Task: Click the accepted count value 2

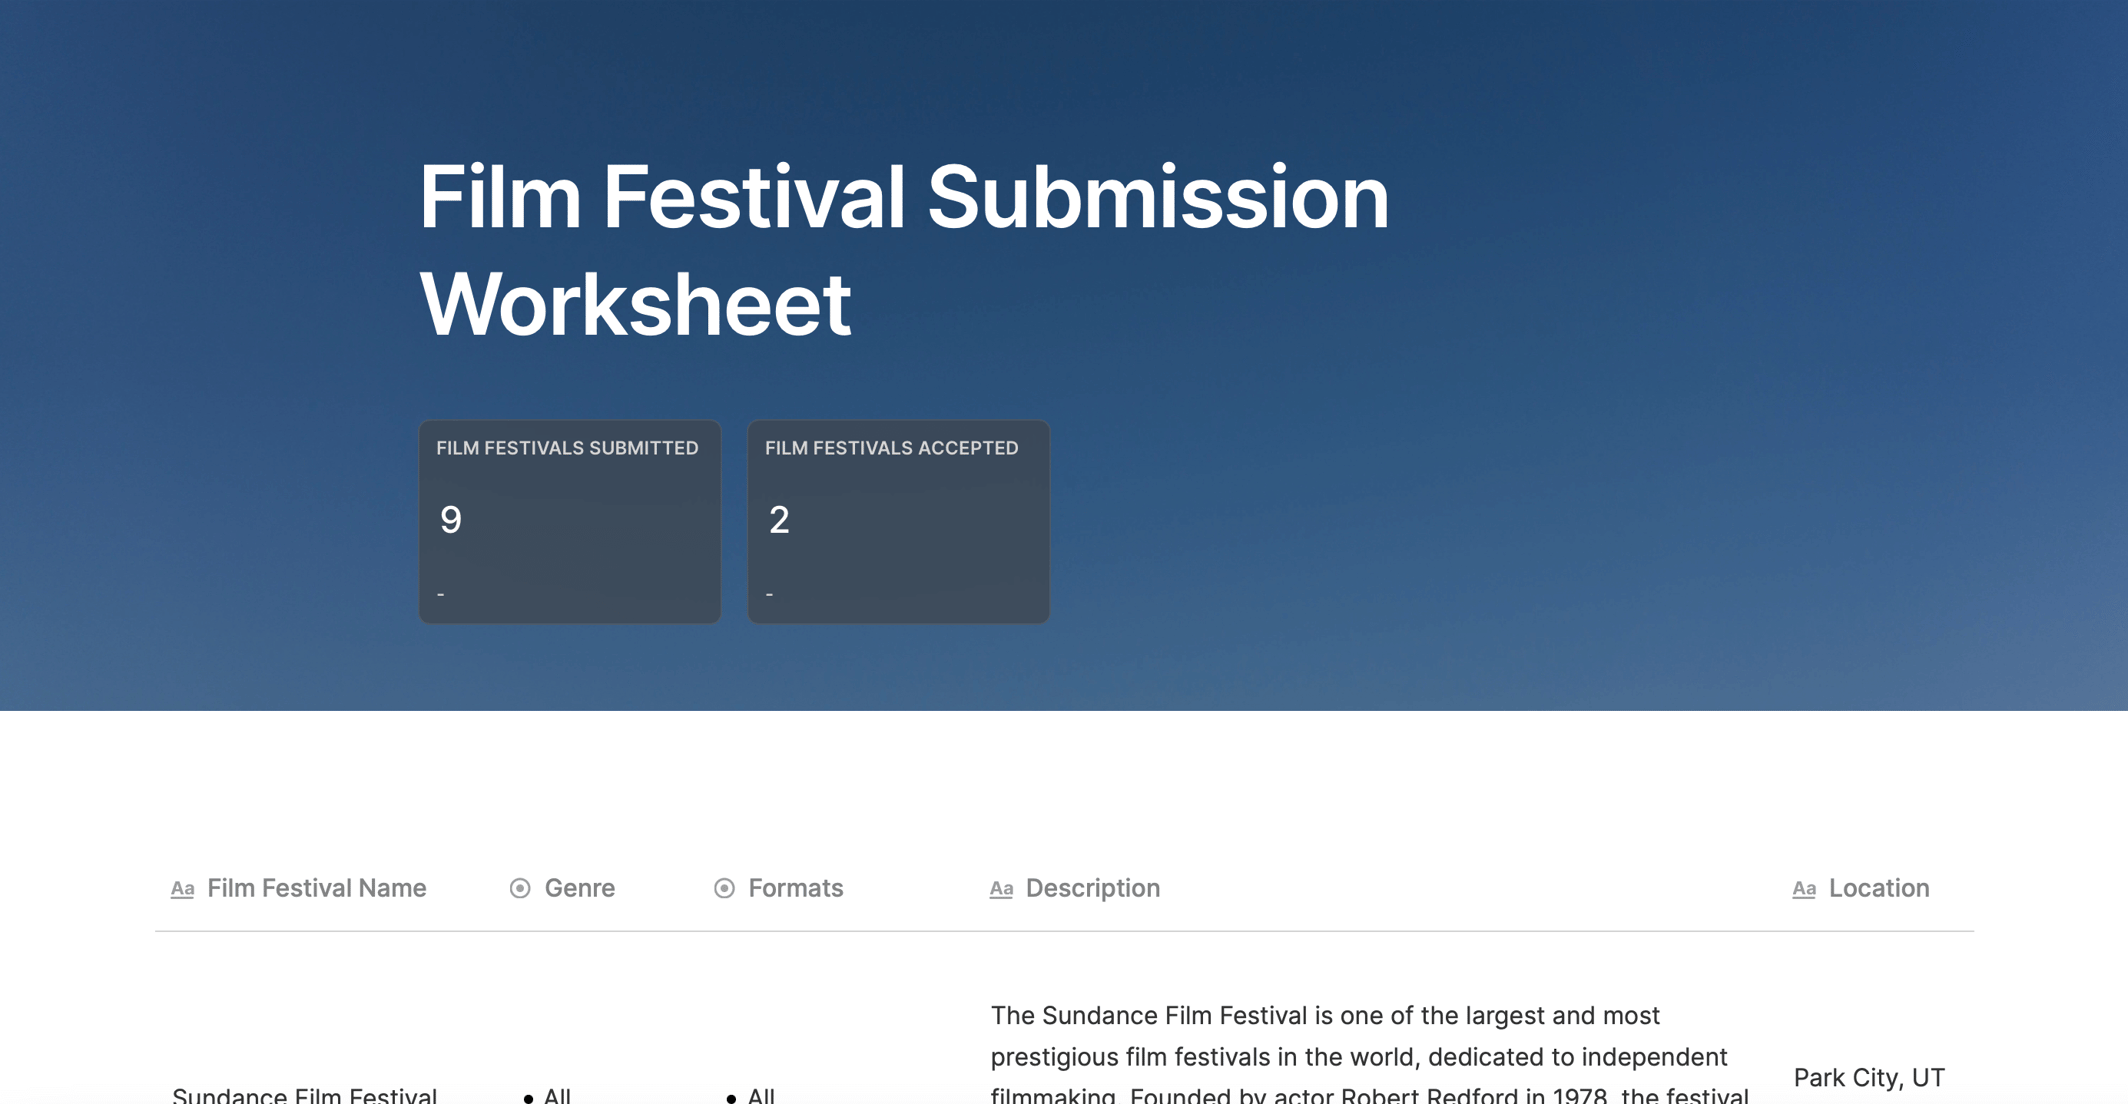Action: click(x=779, y=520)
